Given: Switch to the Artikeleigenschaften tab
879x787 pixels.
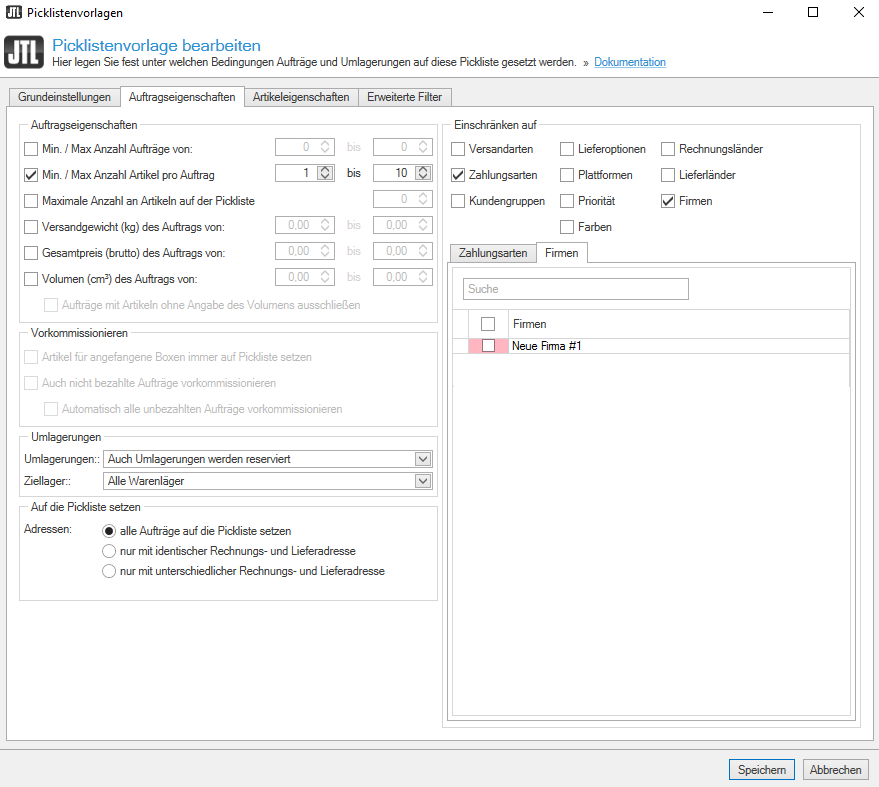Looking at the screenshot, I should click(301, 97).
